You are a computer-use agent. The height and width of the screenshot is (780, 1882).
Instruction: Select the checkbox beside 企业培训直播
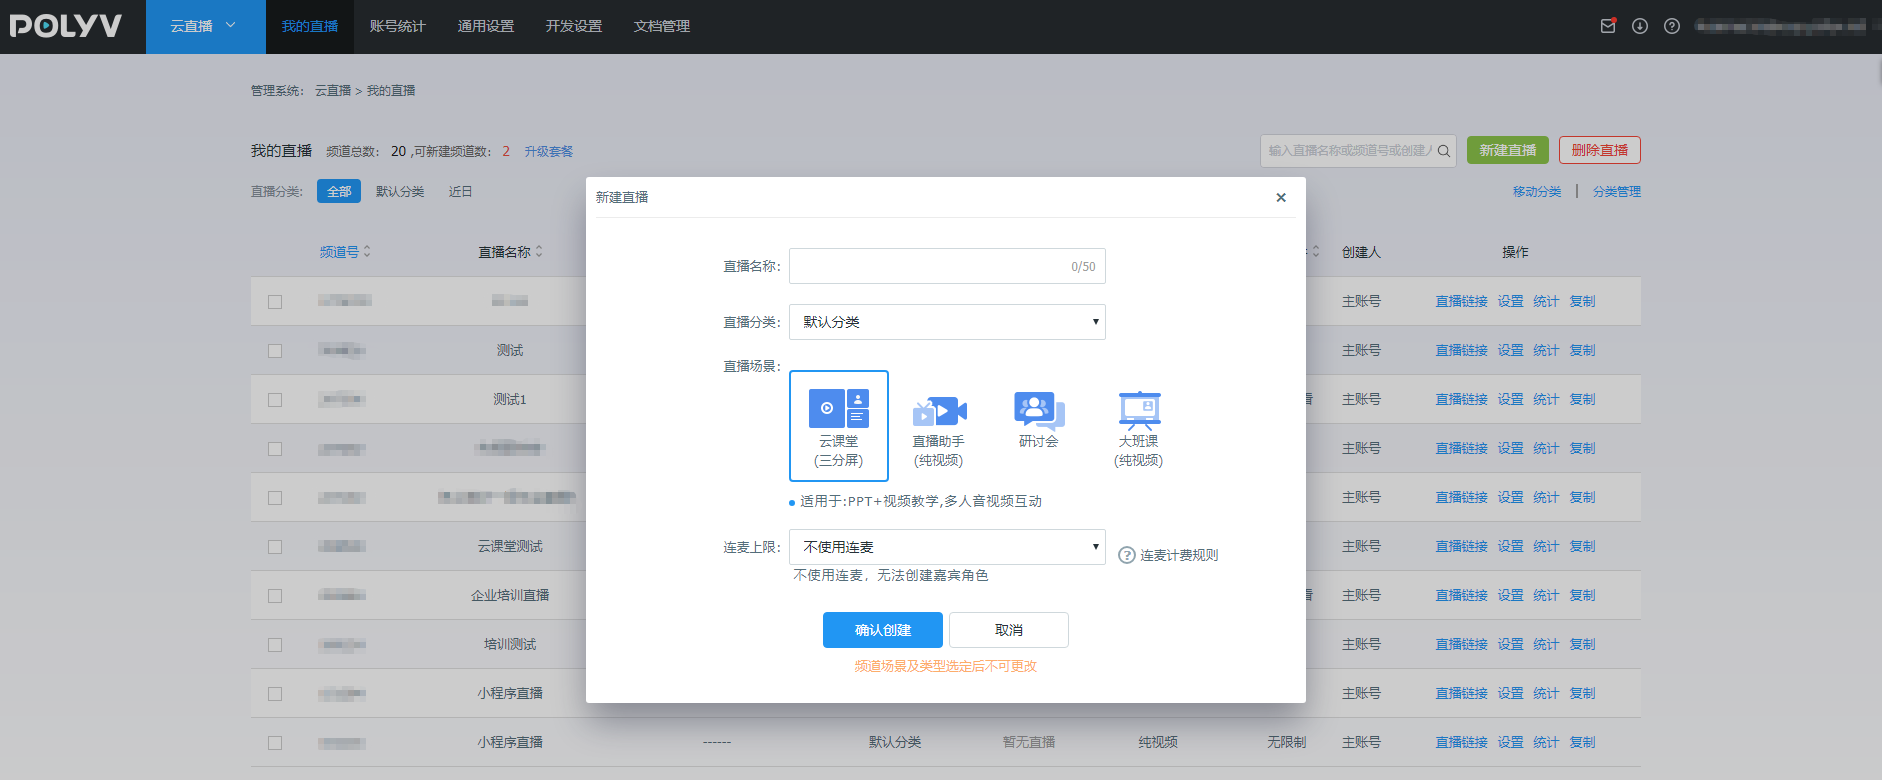click(x=275, y=596)
